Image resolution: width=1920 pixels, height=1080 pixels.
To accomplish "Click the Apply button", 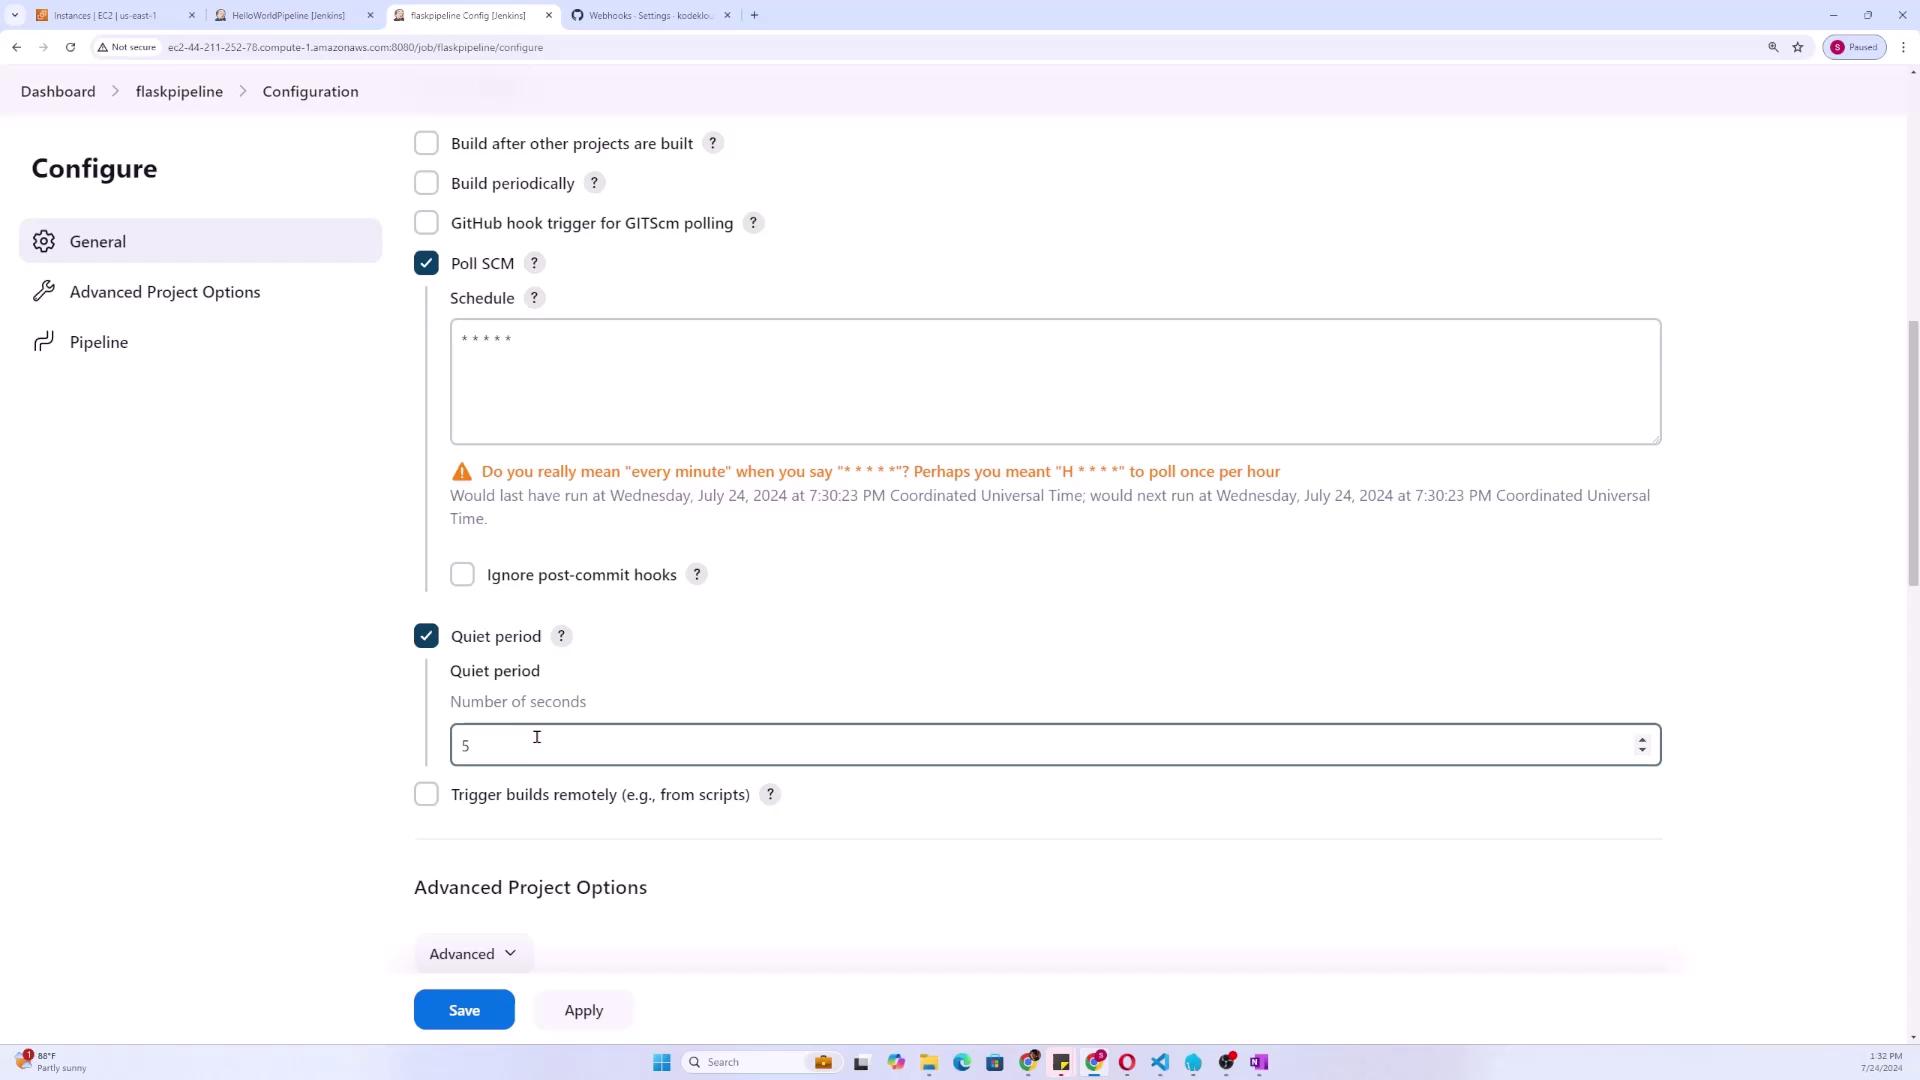I will tap(583, 1010).
